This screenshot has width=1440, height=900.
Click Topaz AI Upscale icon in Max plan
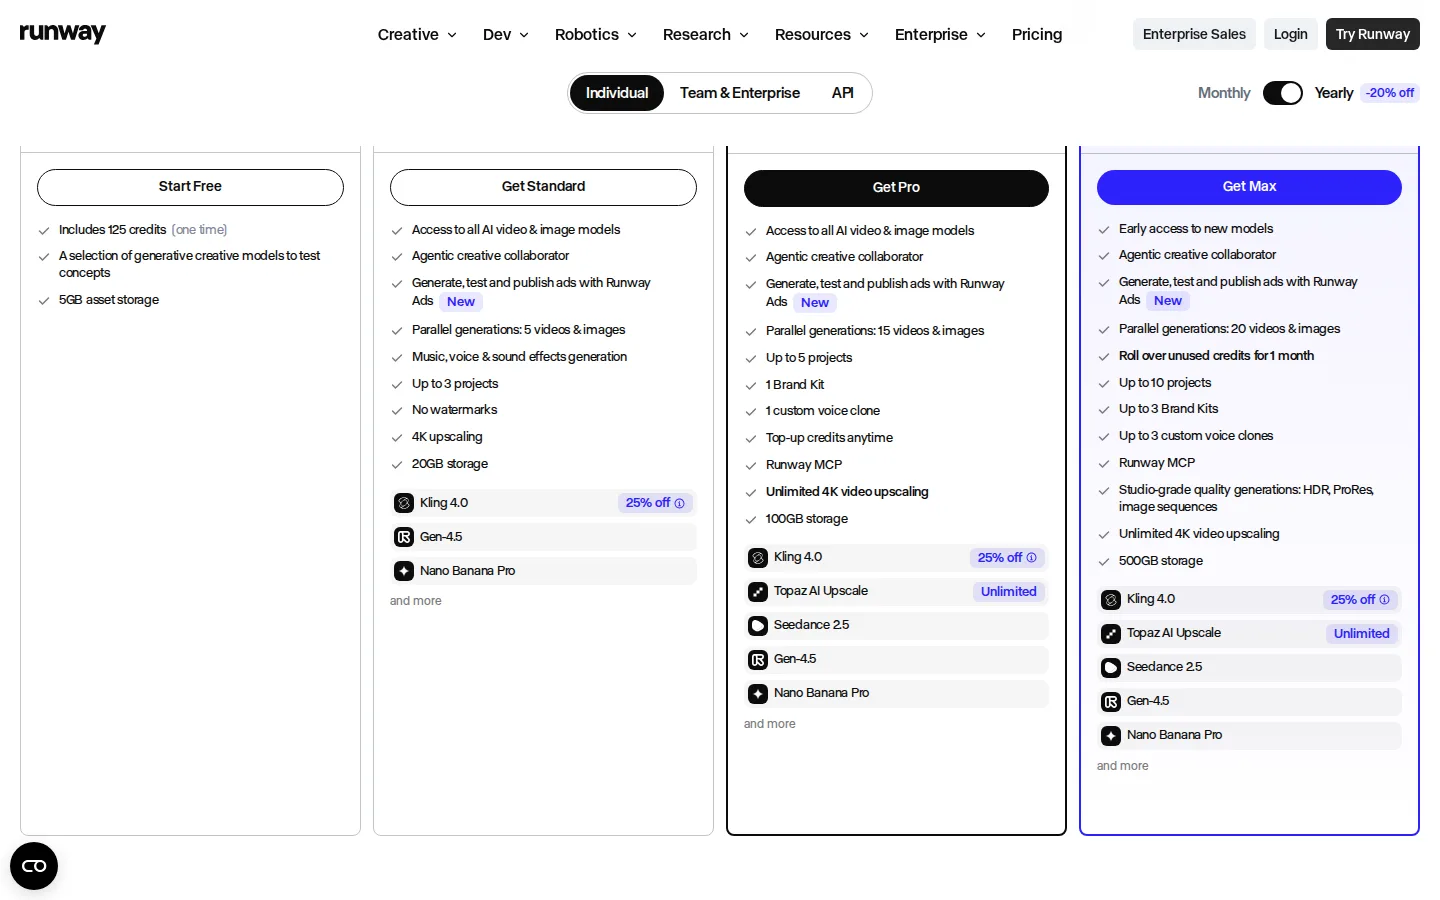(x=1111, y=634)
